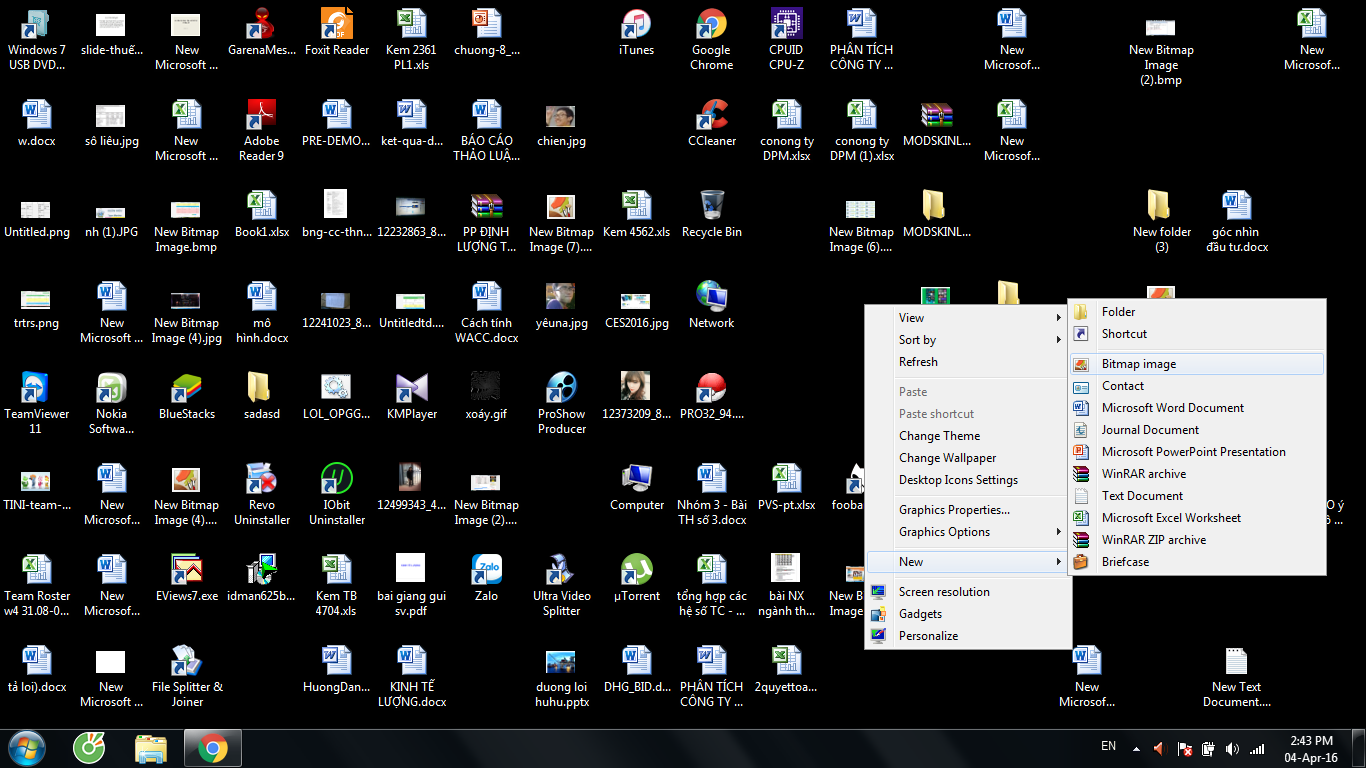
Task: Create a new Microsoft Word Document
Action: pos(1197,408)
